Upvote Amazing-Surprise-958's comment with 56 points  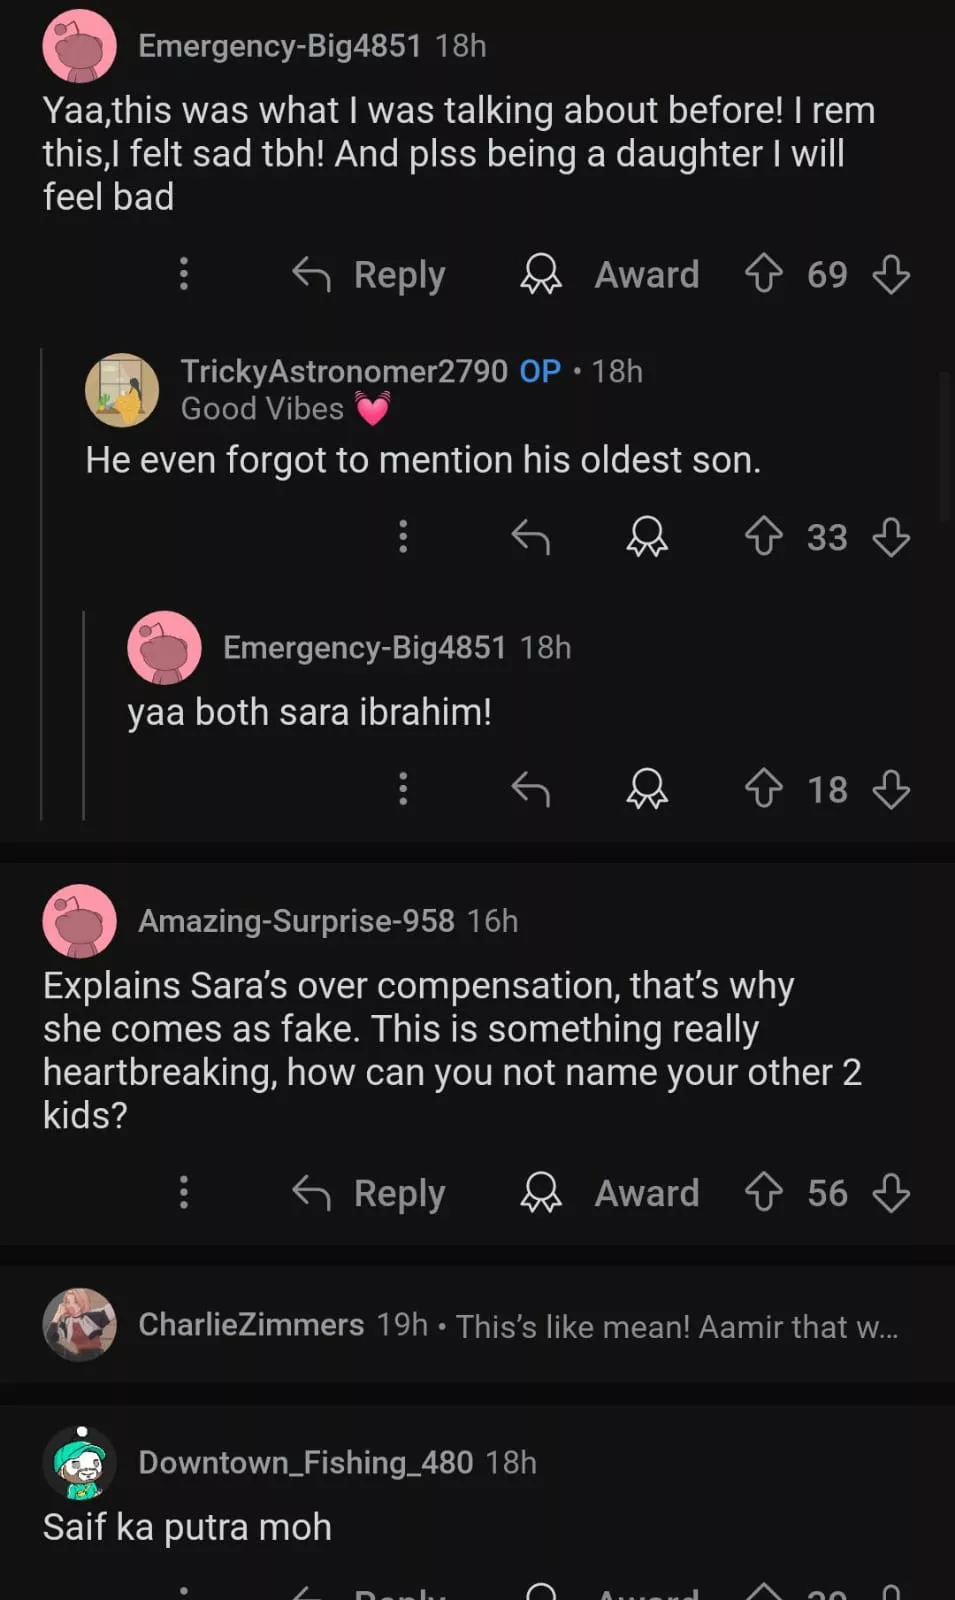(x=764, y=1192)
